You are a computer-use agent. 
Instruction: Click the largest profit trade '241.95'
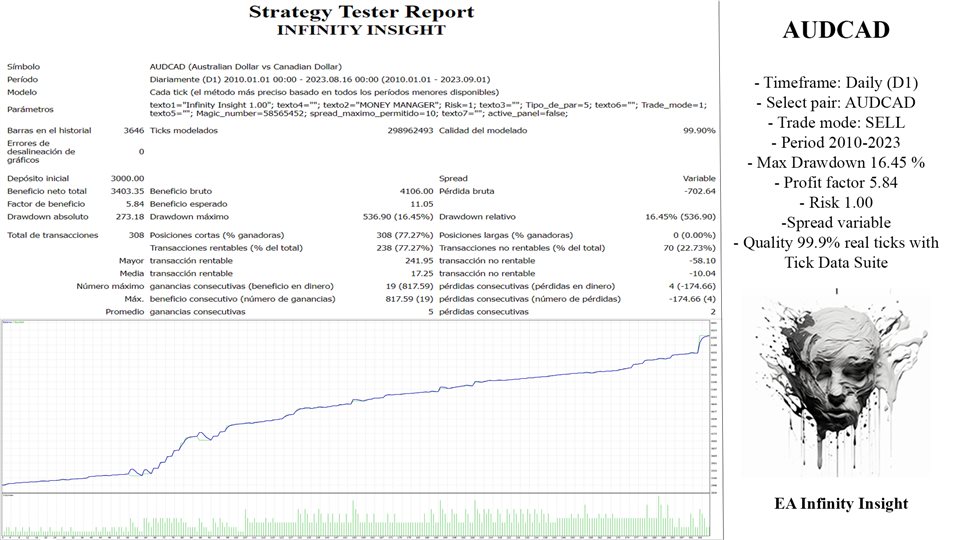(419, 261)
